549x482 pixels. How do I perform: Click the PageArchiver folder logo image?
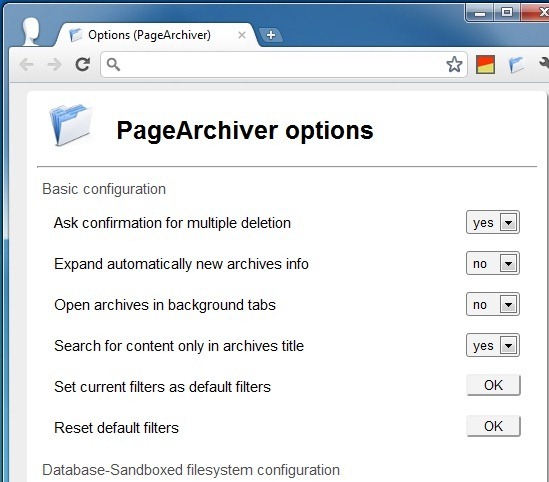(x=72, y=125)
